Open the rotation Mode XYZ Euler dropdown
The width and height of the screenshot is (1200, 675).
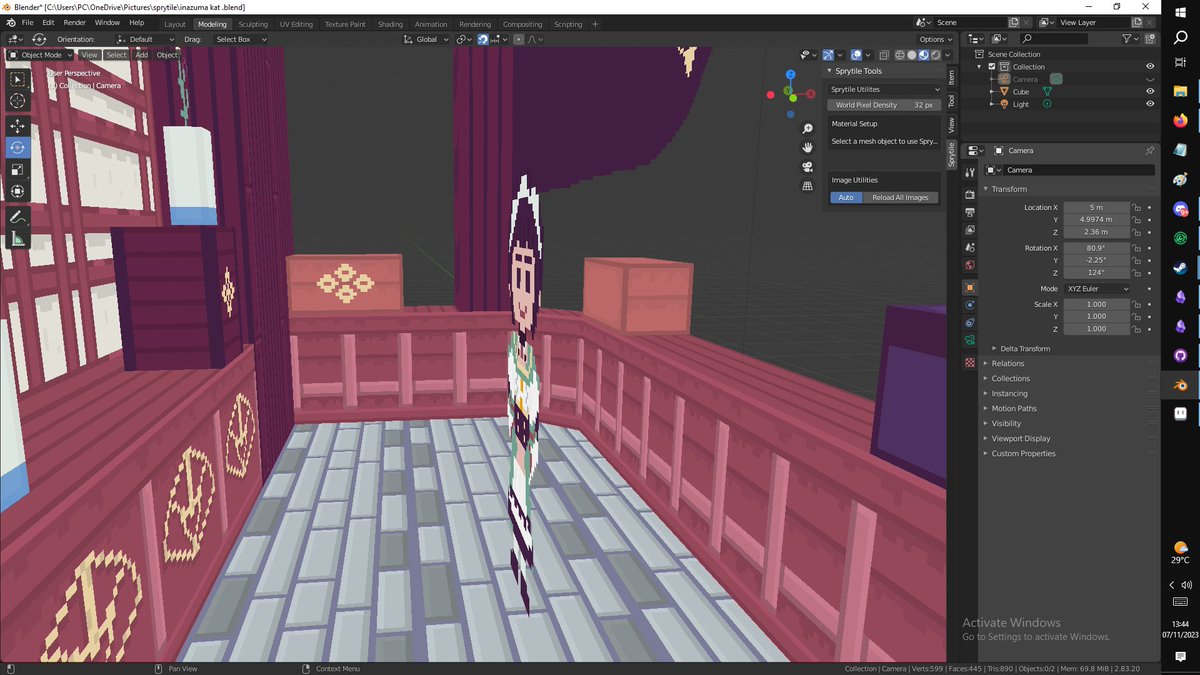1097,288
